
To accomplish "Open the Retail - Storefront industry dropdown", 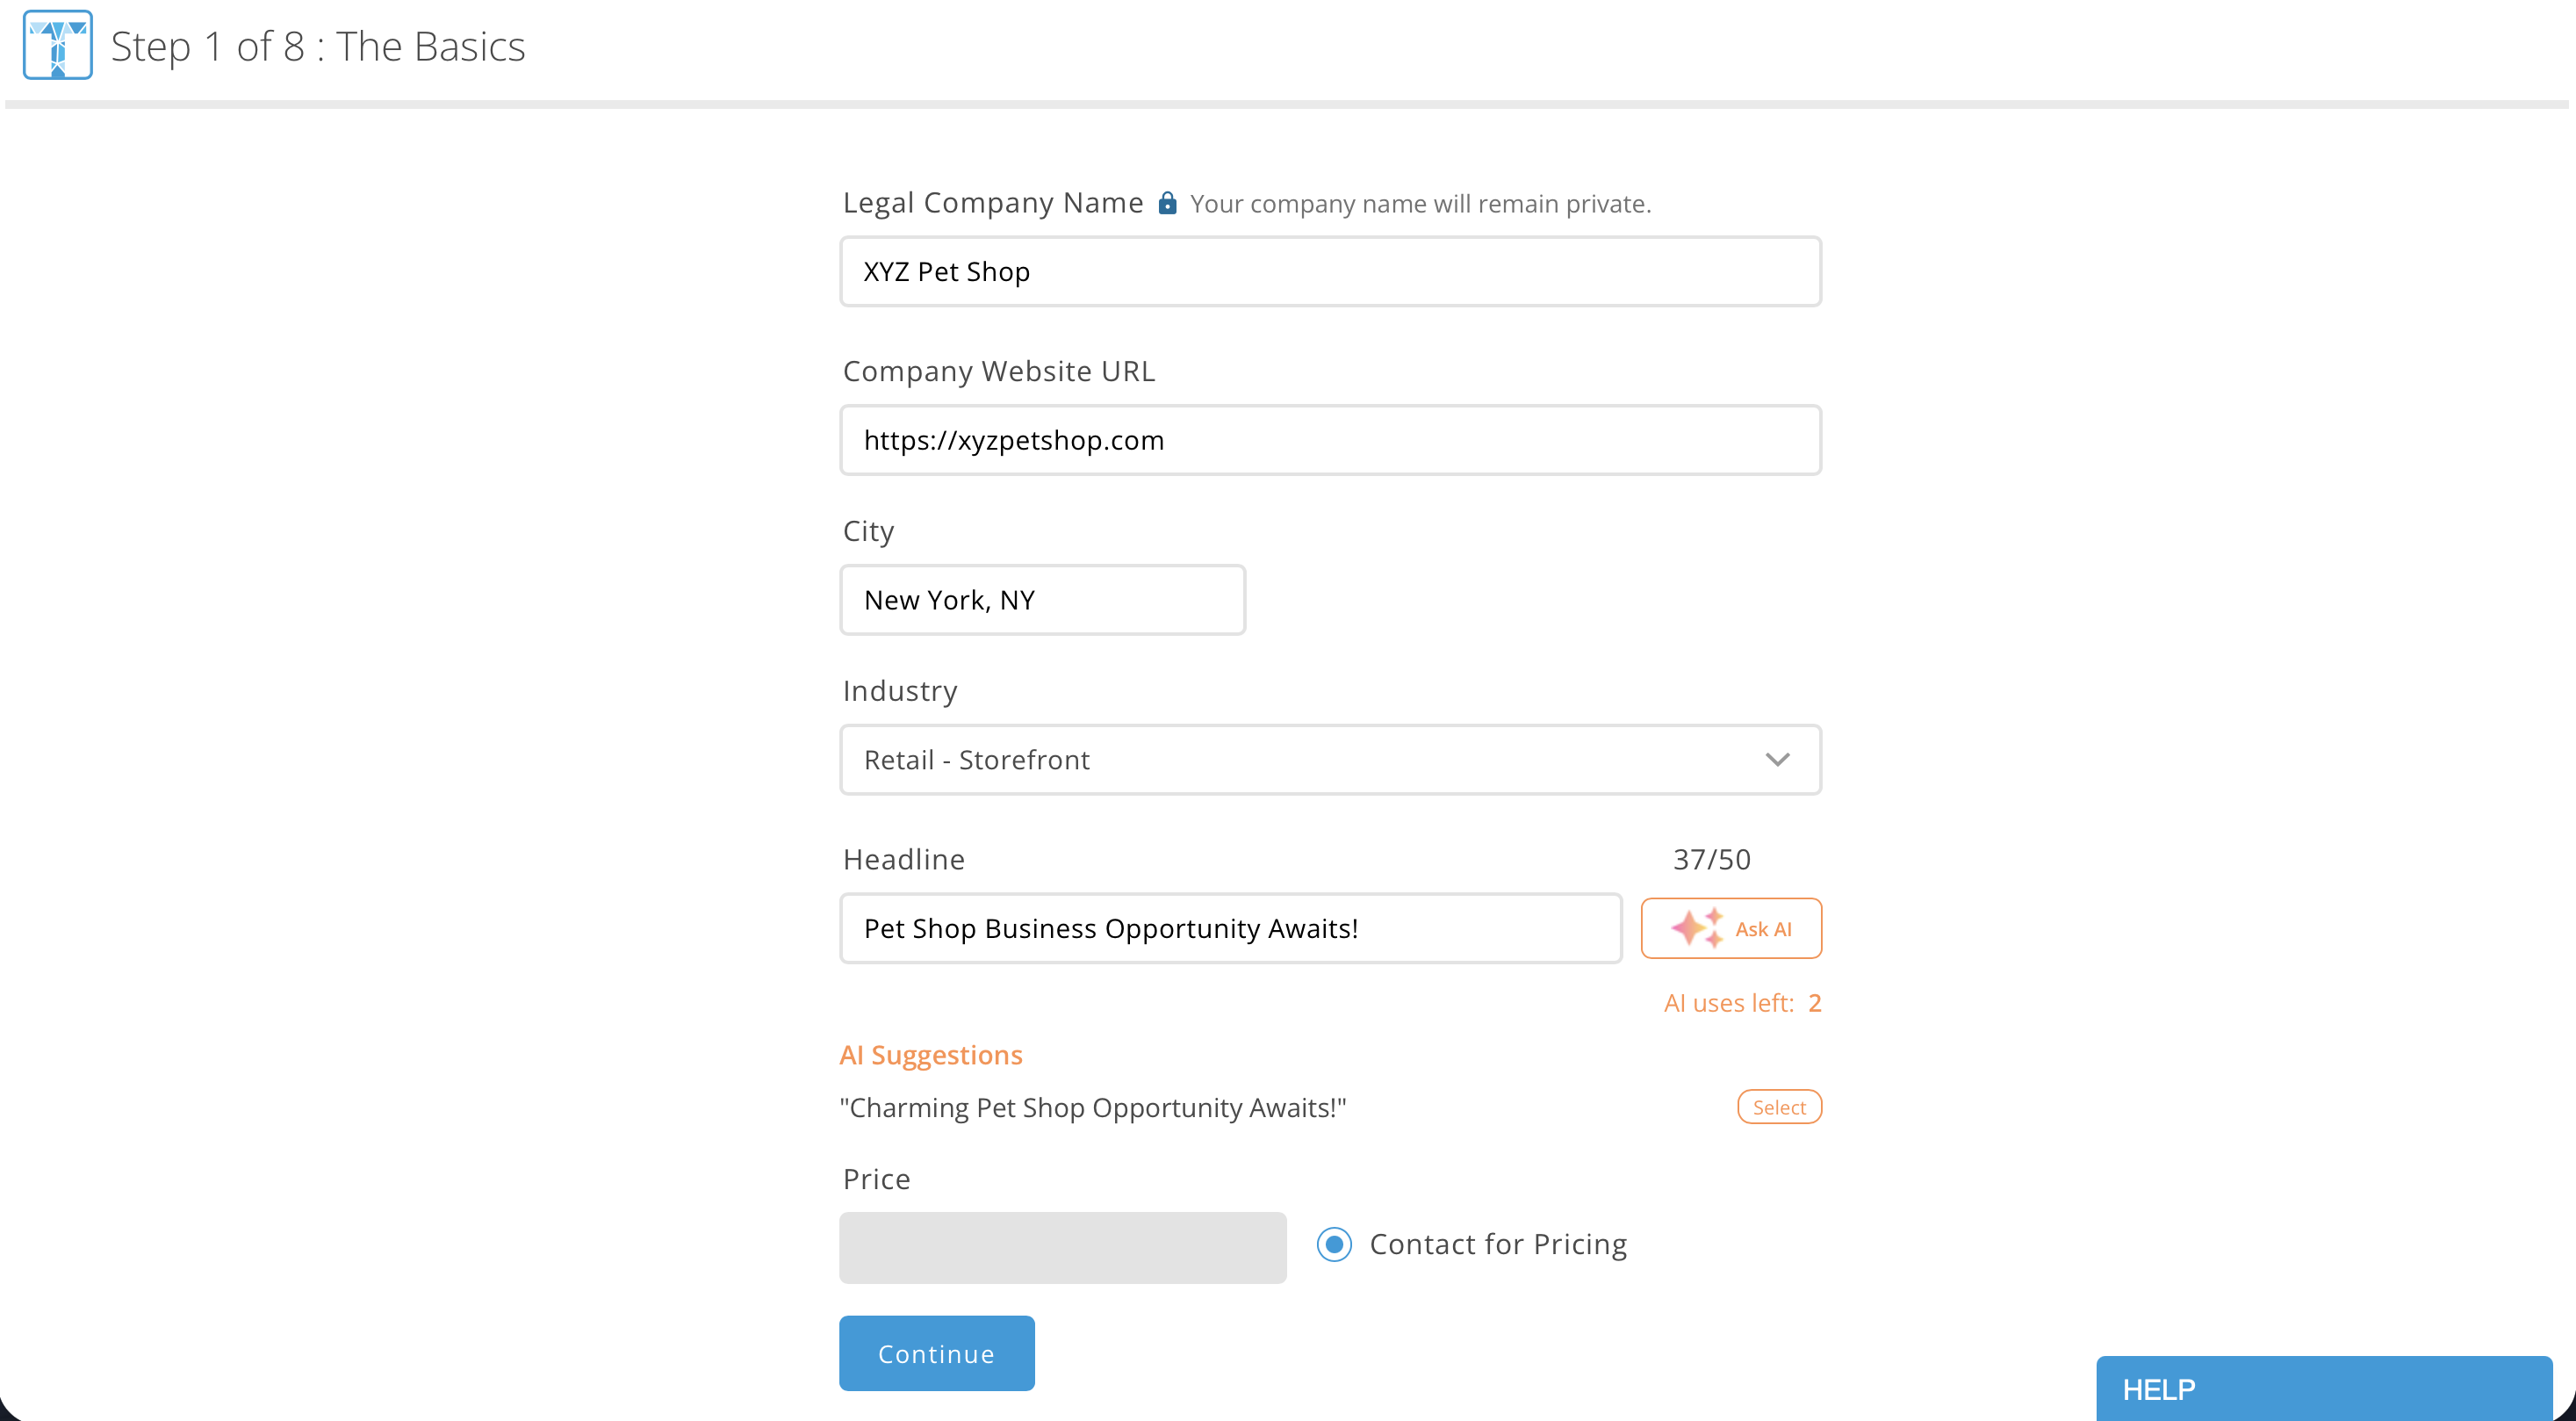I will pyautogui.click(x=1329, y=760).
